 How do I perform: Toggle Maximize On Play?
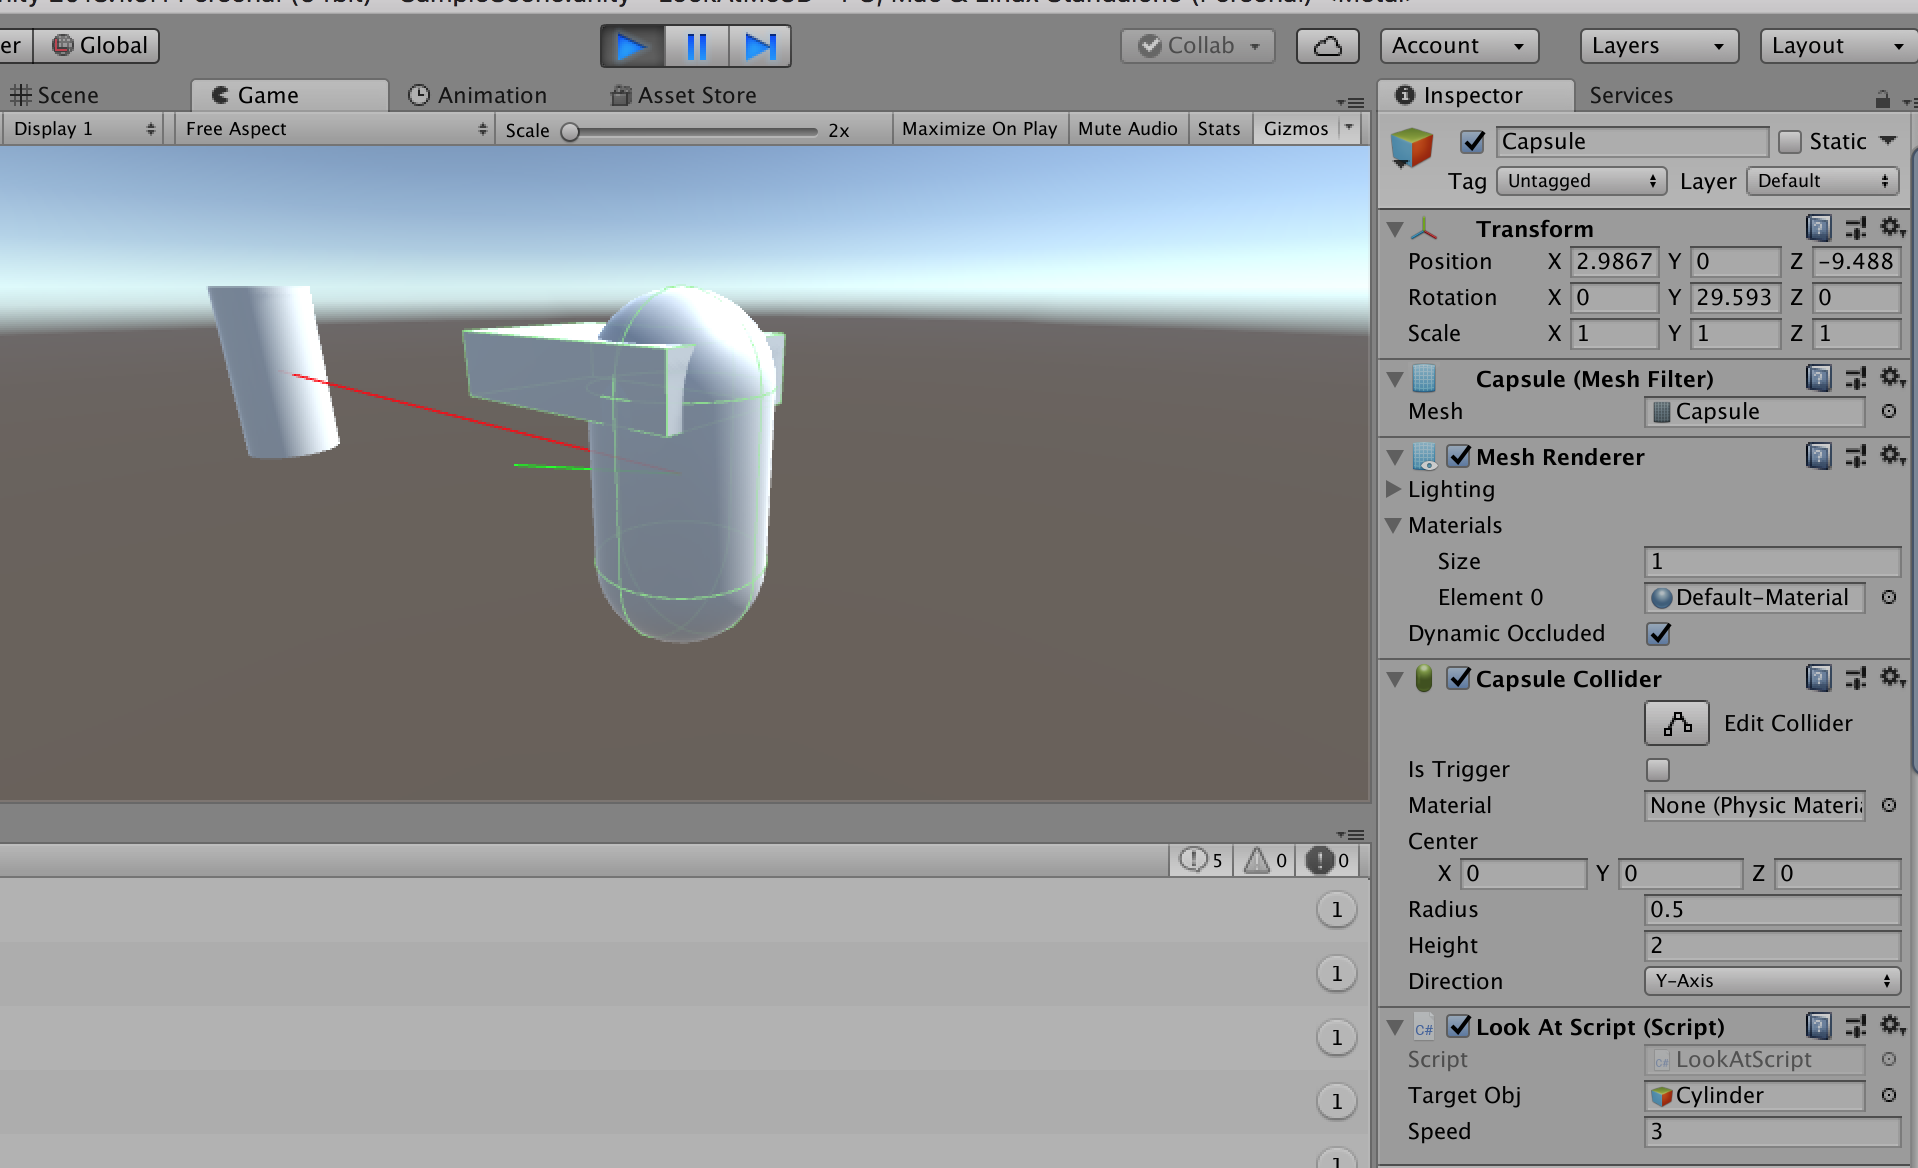point(979,129)
